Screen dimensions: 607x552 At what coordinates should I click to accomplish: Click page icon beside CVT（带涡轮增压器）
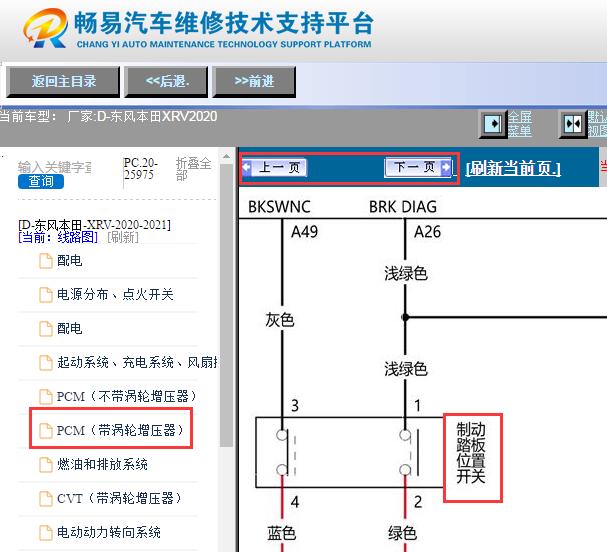46,499
